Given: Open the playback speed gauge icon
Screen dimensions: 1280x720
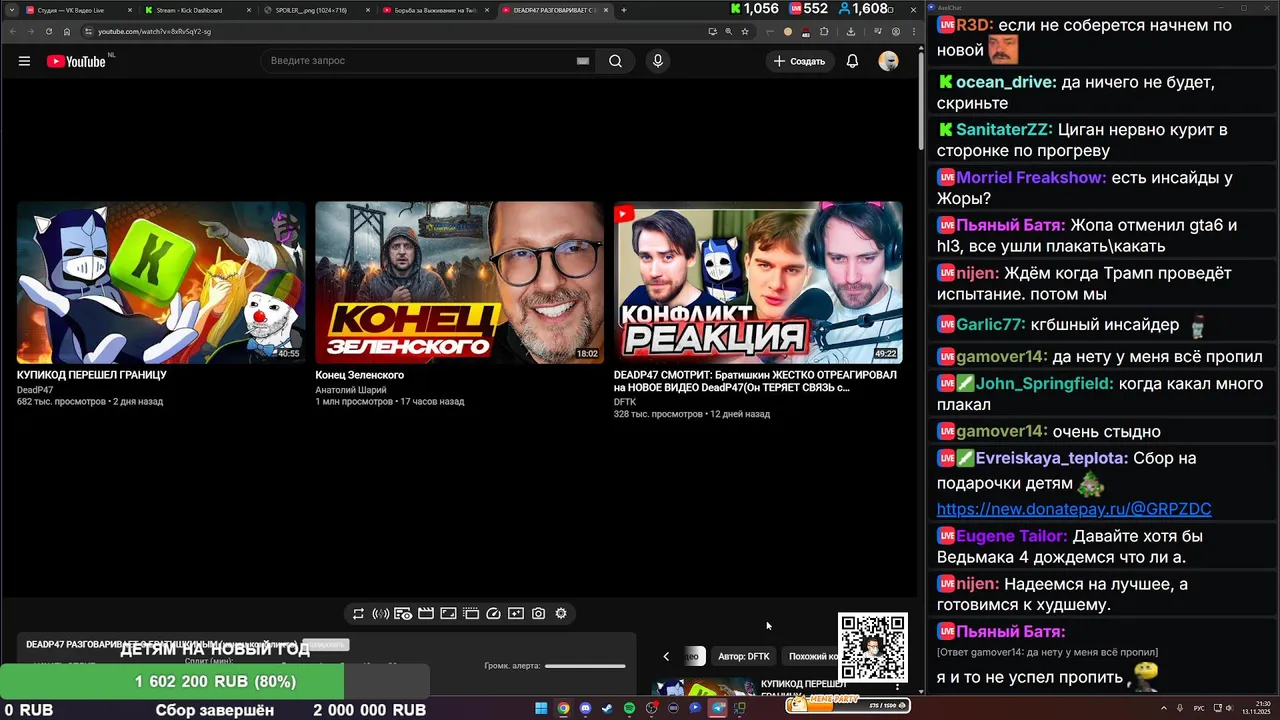Looking at the screenshot, I should click(493, 614).
